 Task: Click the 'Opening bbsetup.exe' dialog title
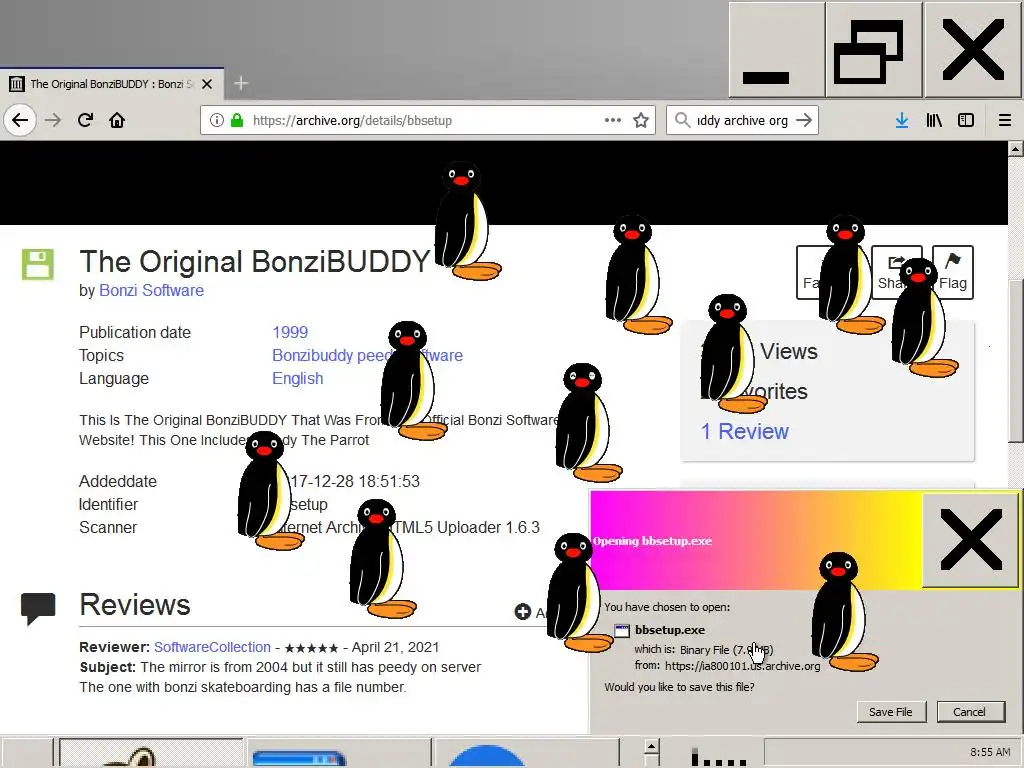[x=652, y=541]
